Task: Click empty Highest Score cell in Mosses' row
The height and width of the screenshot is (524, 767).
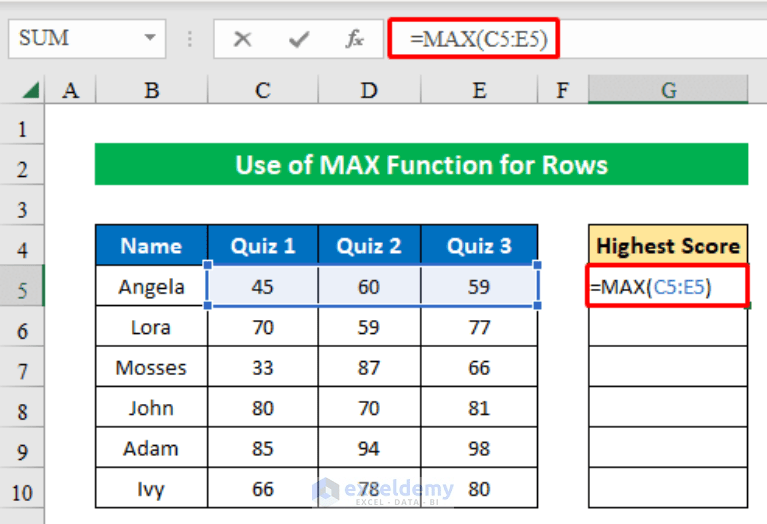Action: [668, 367]
